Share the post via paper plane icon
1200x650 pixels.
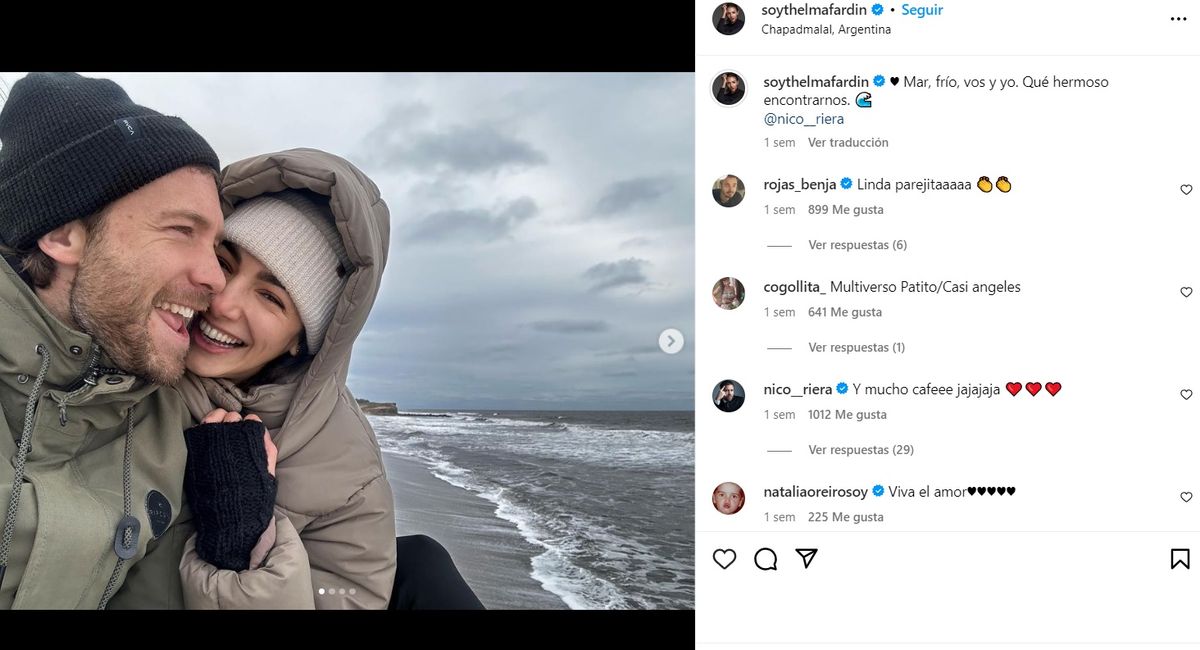(x=807, y=559)
